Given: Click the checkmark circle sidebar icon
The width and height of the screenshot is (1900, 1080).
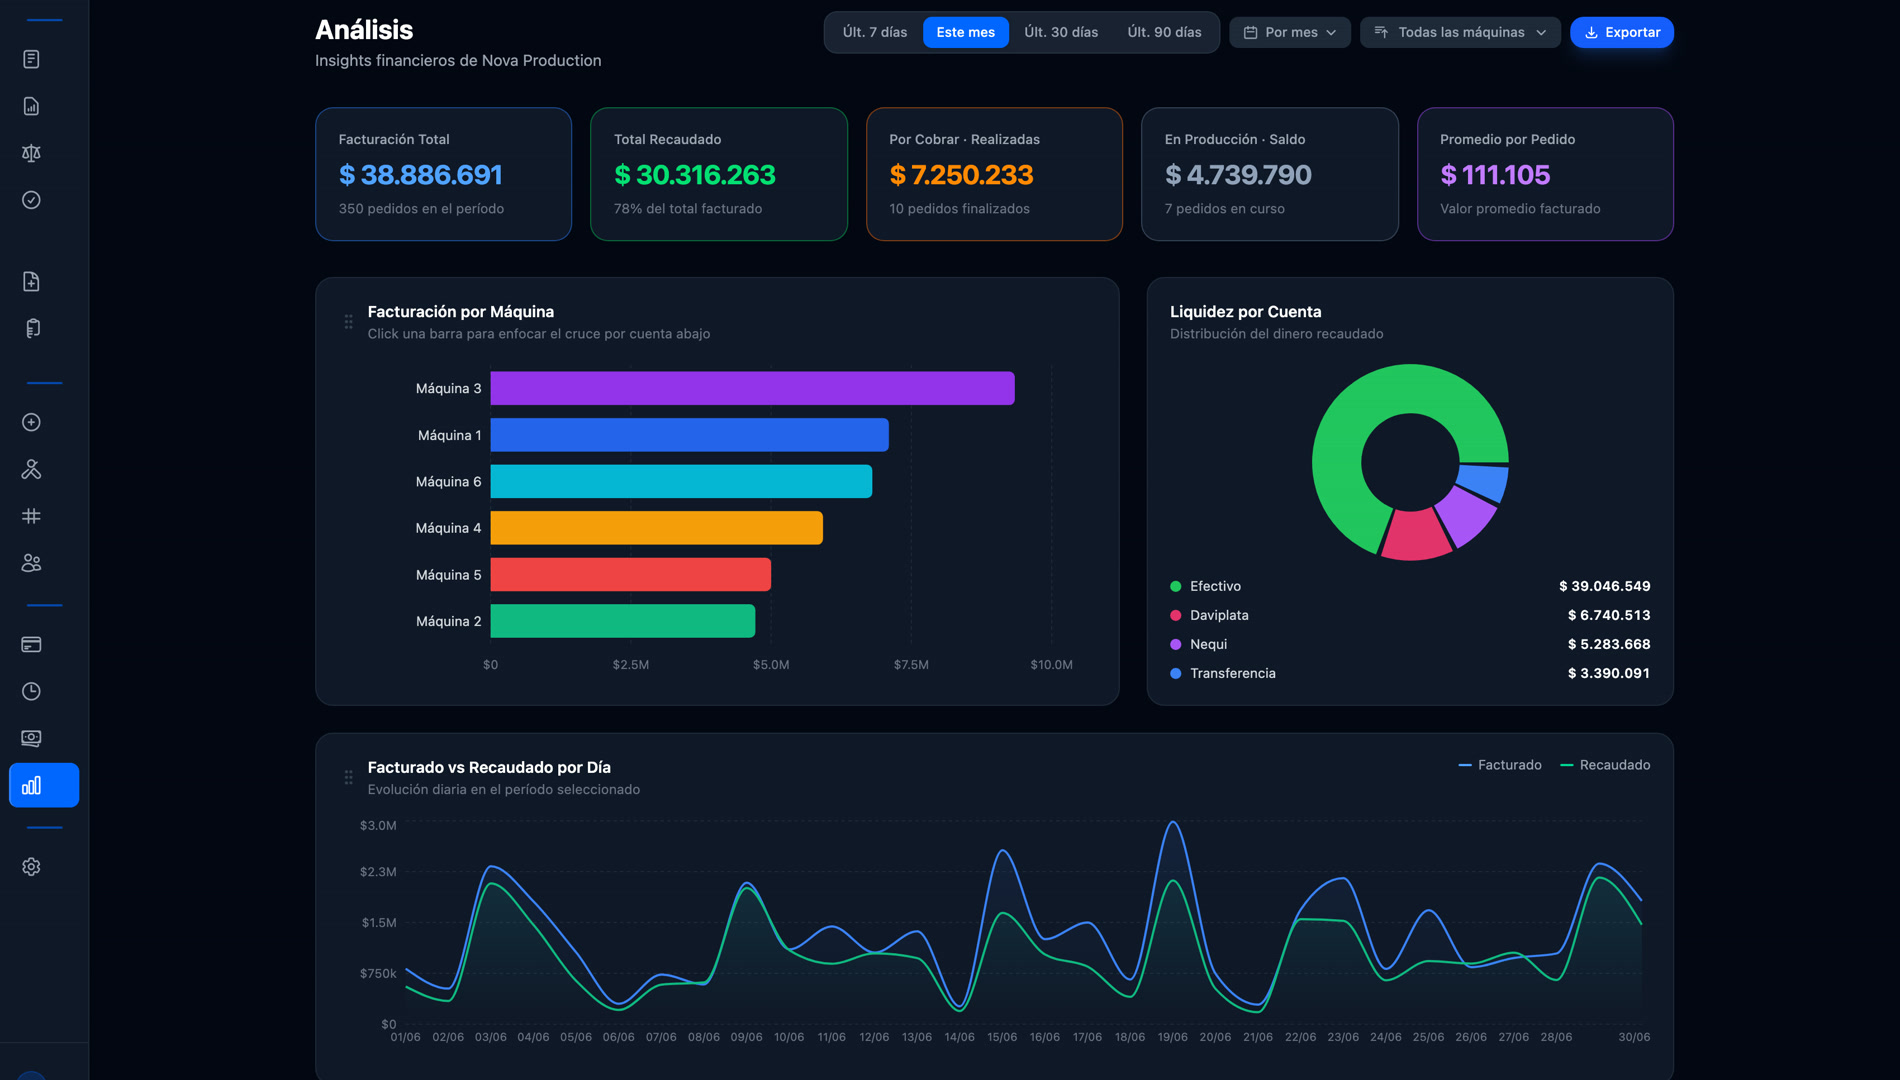Looking at the screenshot, I should coord(31,200).
